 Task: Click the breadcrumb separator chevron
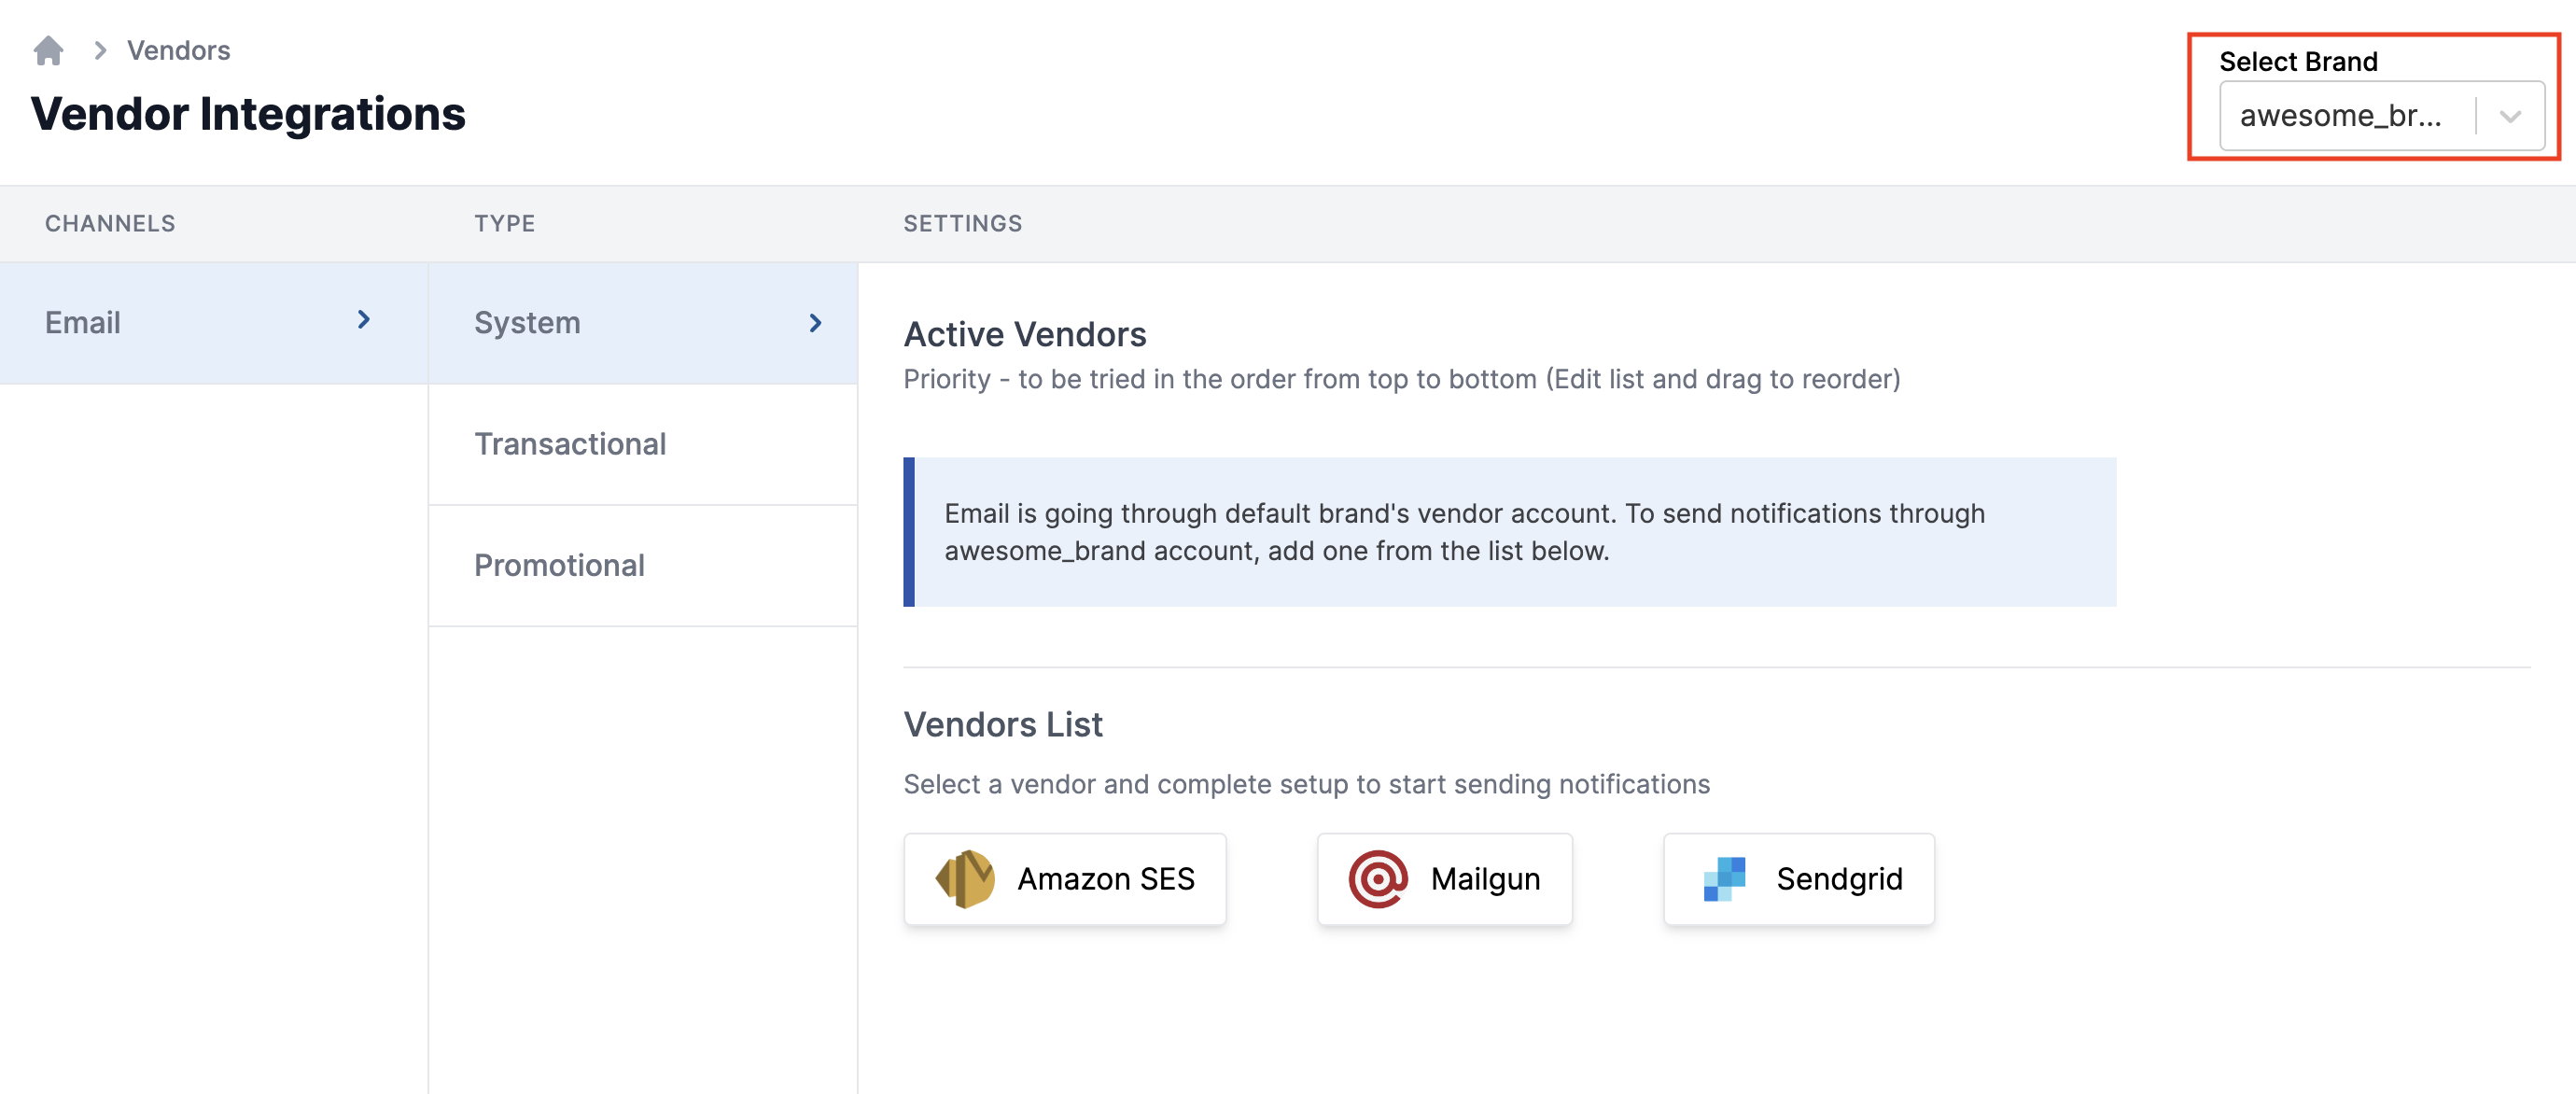click(x=100, y=50)
